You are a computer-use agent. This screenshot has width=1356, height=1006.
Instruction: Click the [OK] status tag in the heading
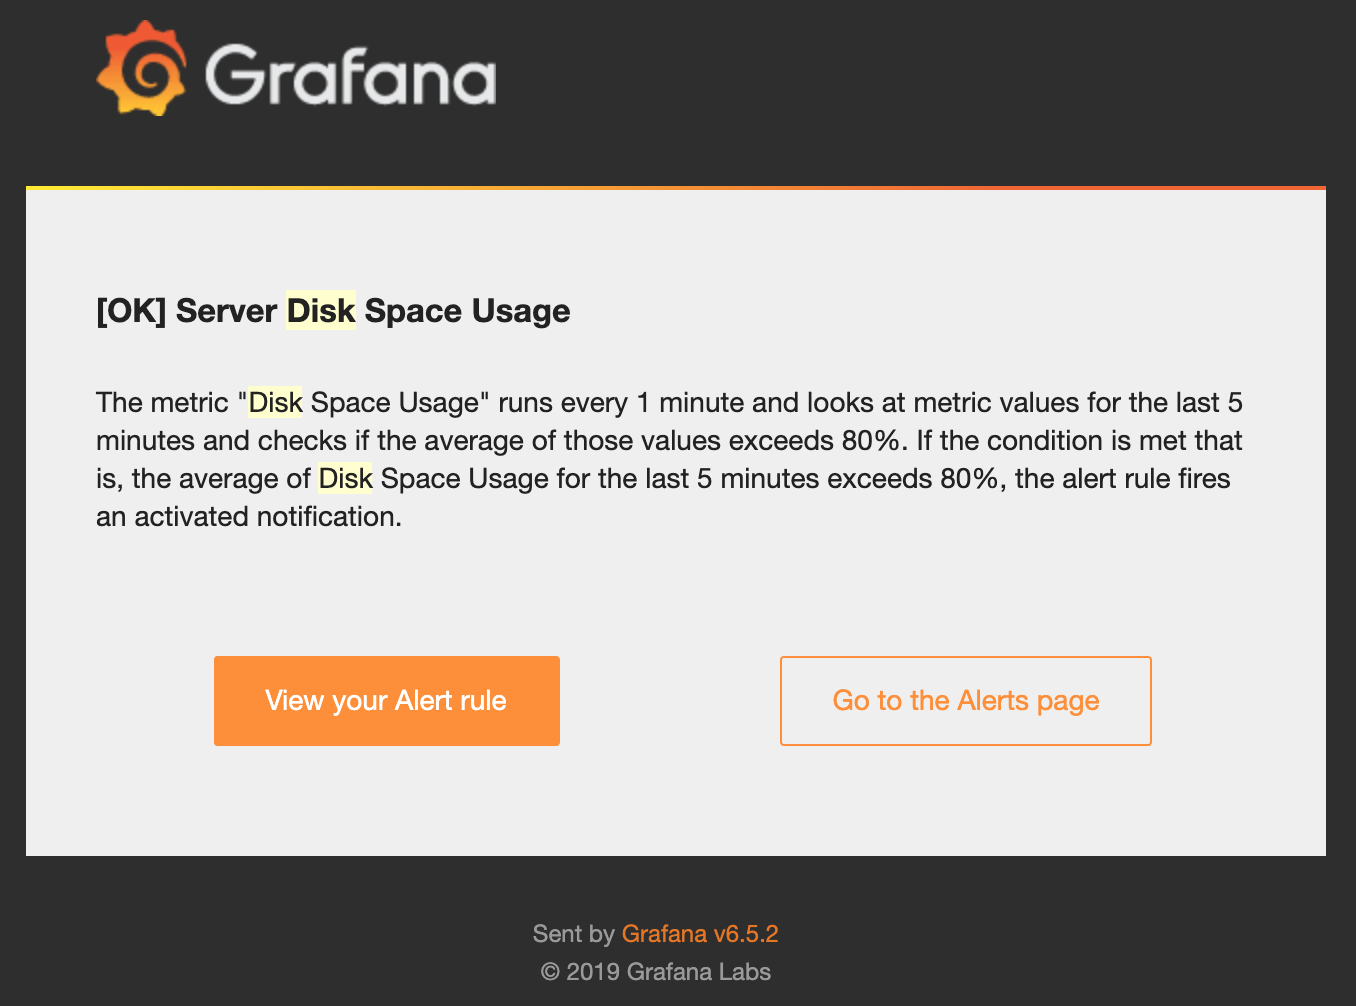[131, 311]
